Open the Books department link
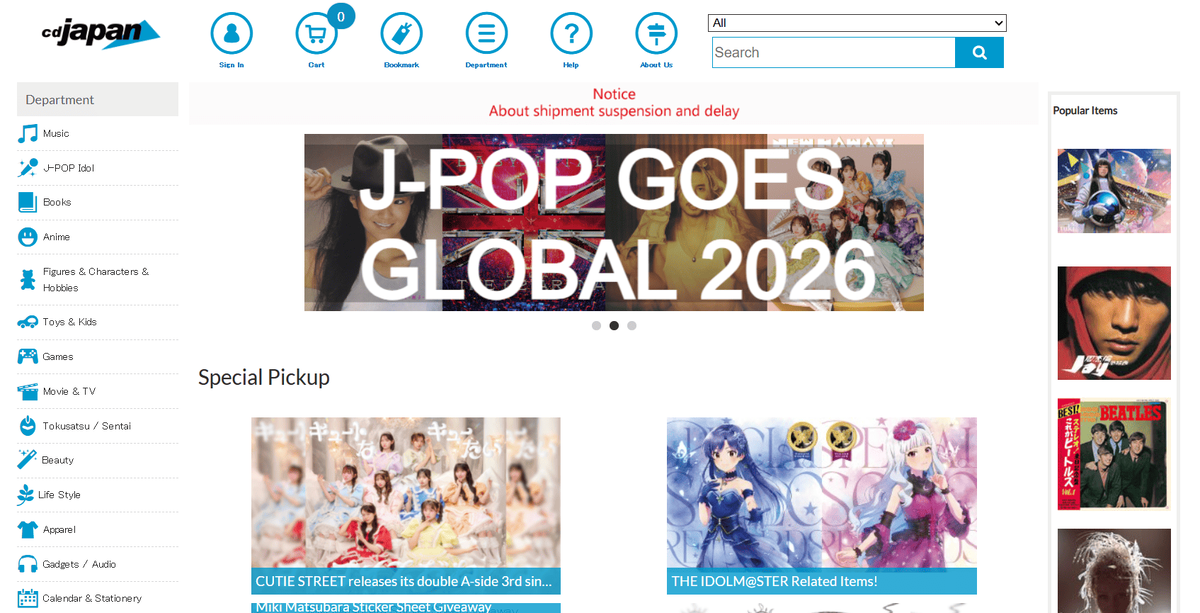The image size is (1200, 613). point(57,202)
